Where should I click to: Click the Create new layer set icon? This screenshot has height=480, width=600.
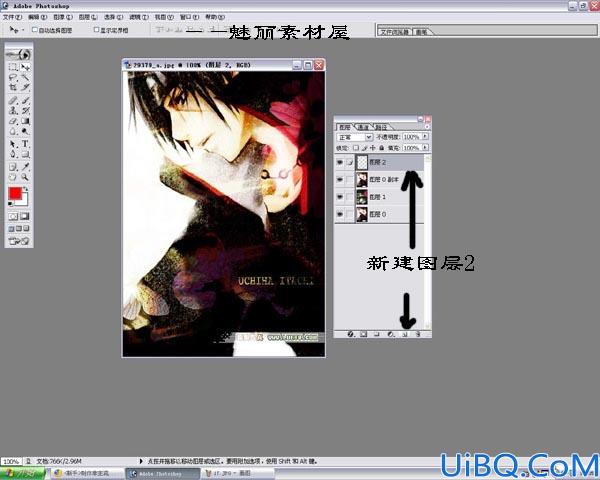pos(377,334)
